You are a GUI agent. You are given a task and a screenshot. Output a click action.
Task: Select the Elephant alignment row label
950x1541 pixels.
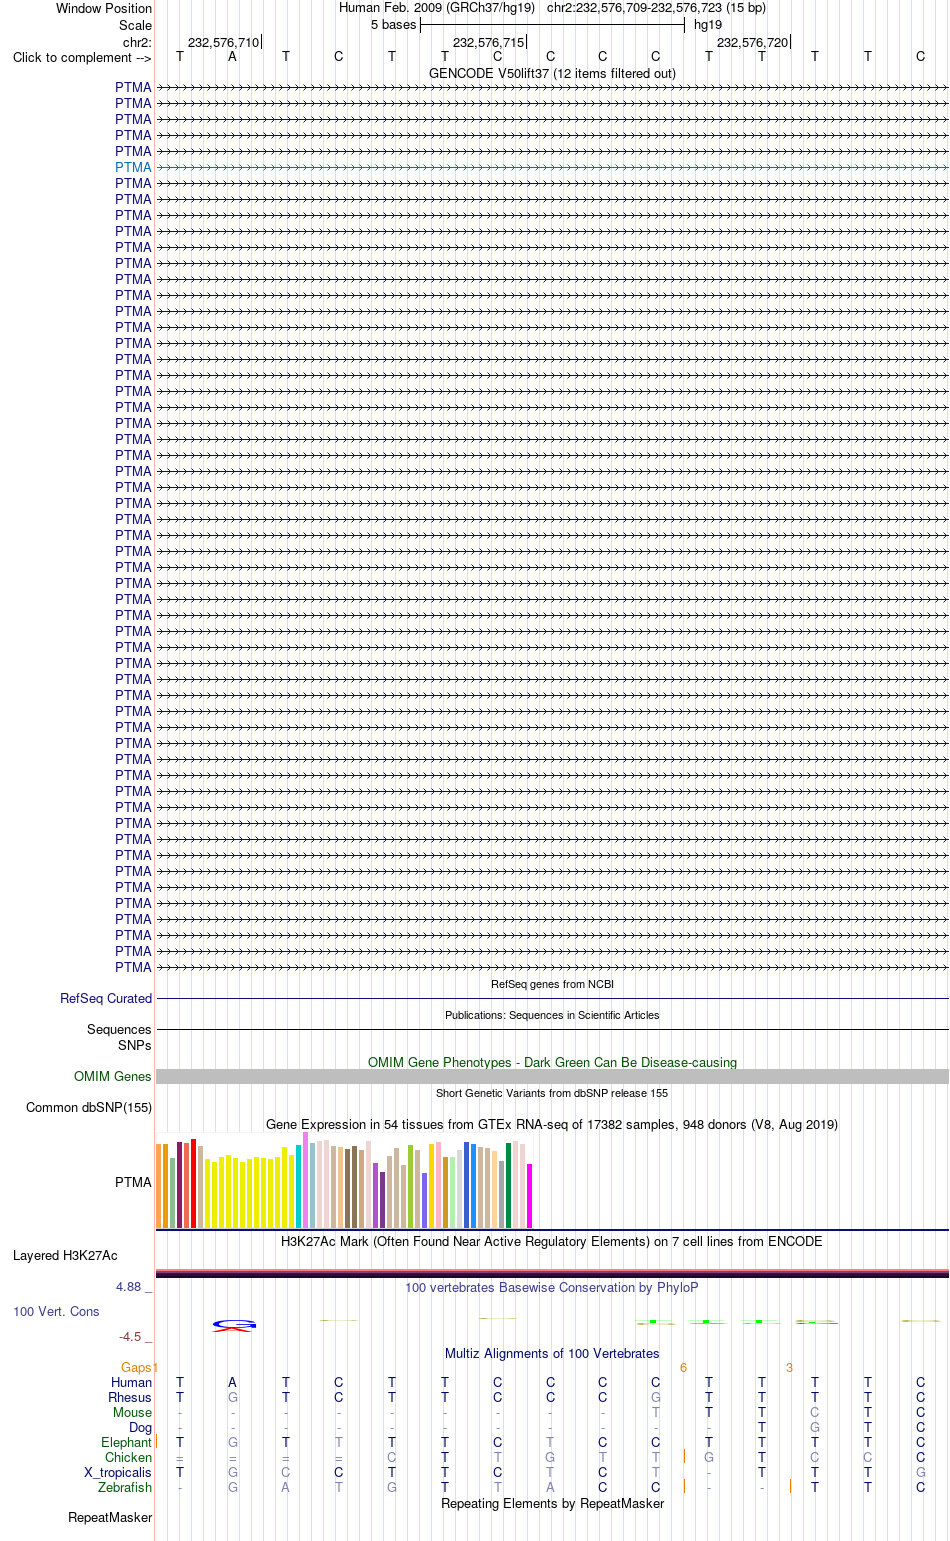[x=126, y=1442]
